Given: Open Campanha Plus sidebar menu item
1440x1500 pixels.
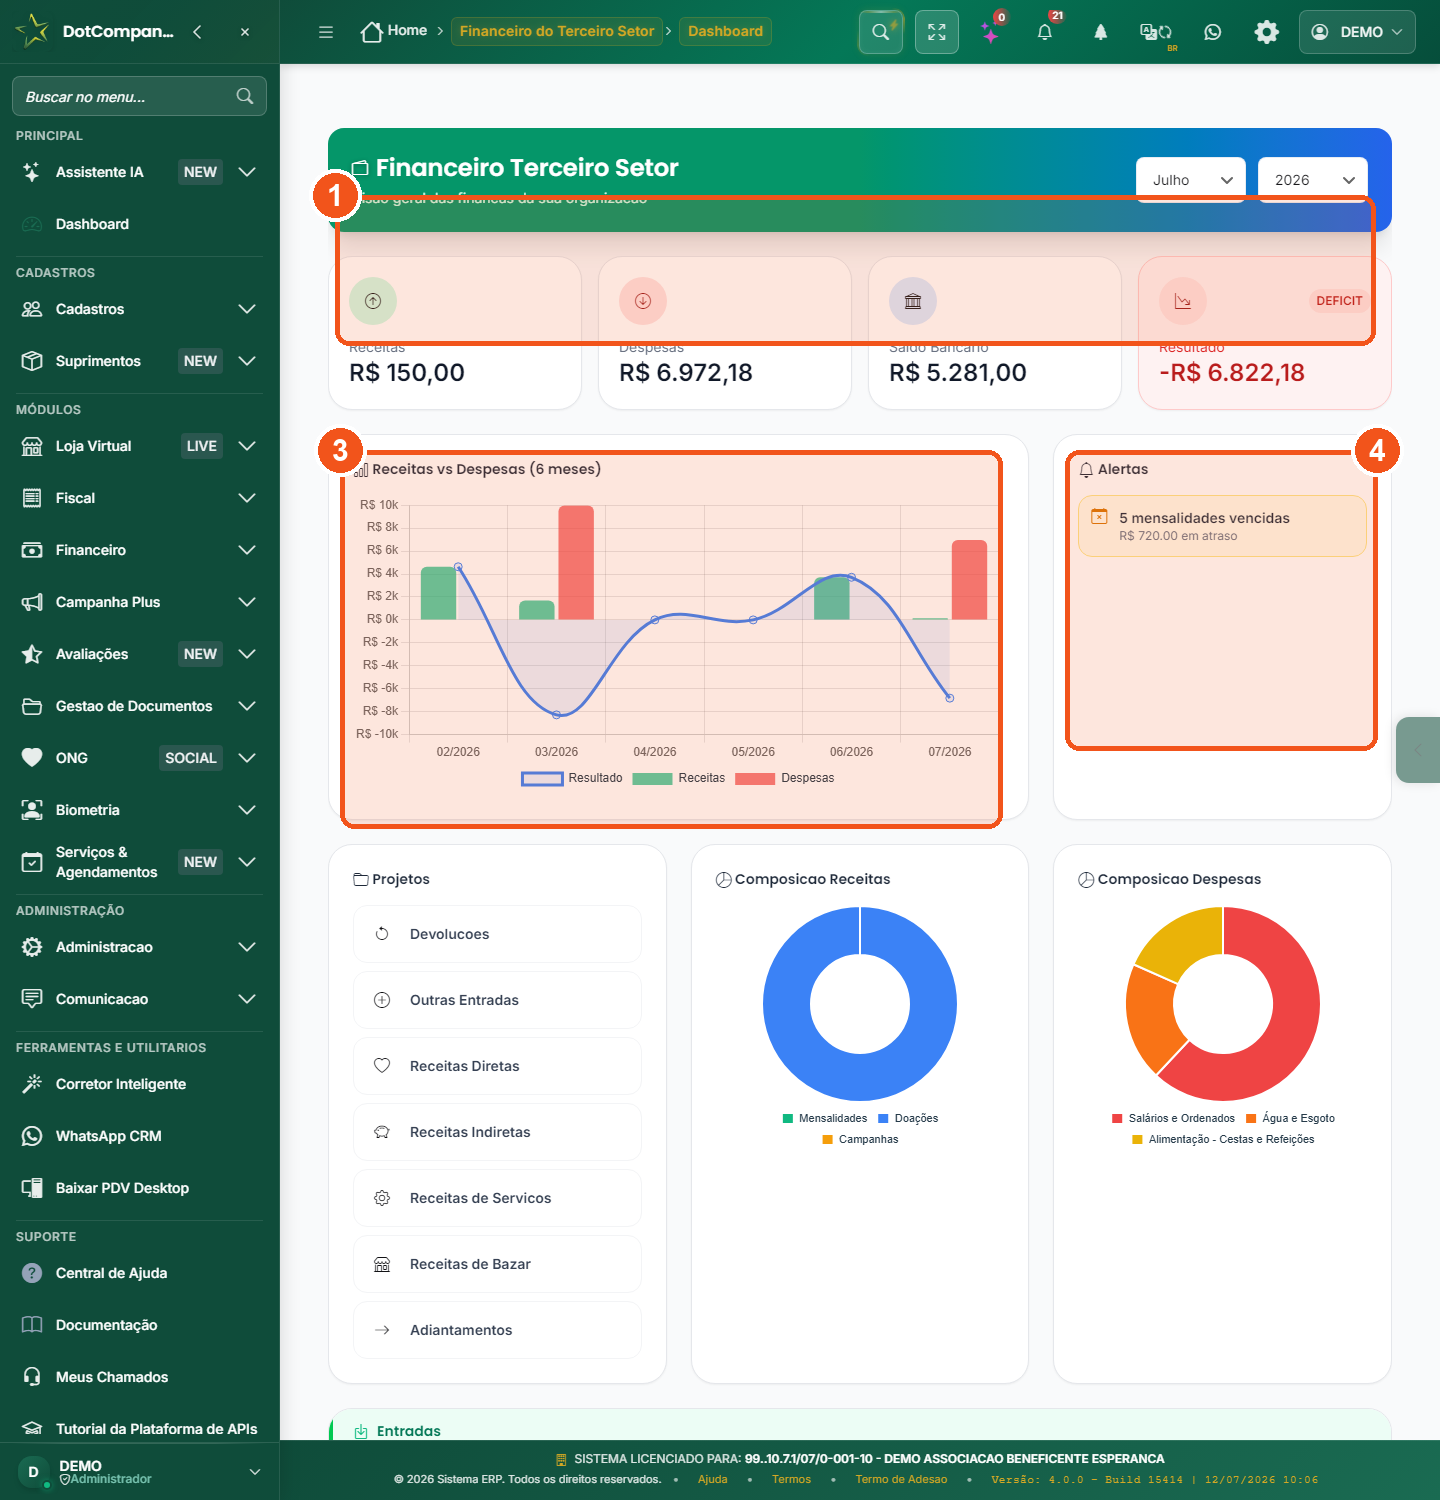Looking at the screenshot, I should 139,602.
